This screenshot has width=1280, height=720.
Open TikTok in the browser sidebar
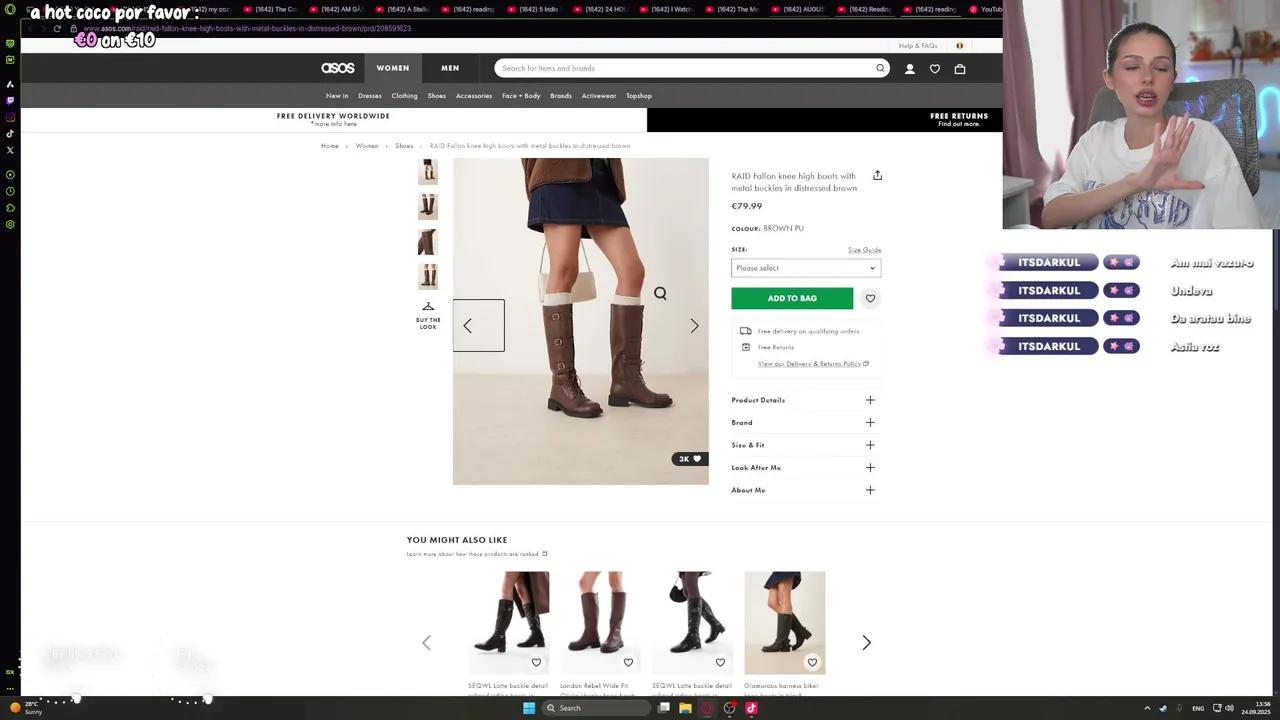pos(10,134)
